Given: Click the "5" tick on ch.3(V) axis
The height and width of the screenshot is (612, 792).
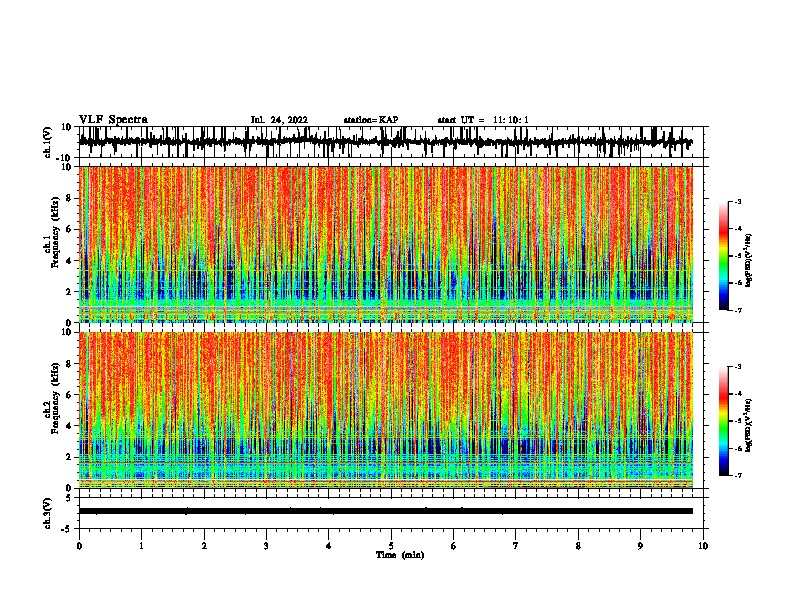Looking at the screenshot, I should coord(69,498).
